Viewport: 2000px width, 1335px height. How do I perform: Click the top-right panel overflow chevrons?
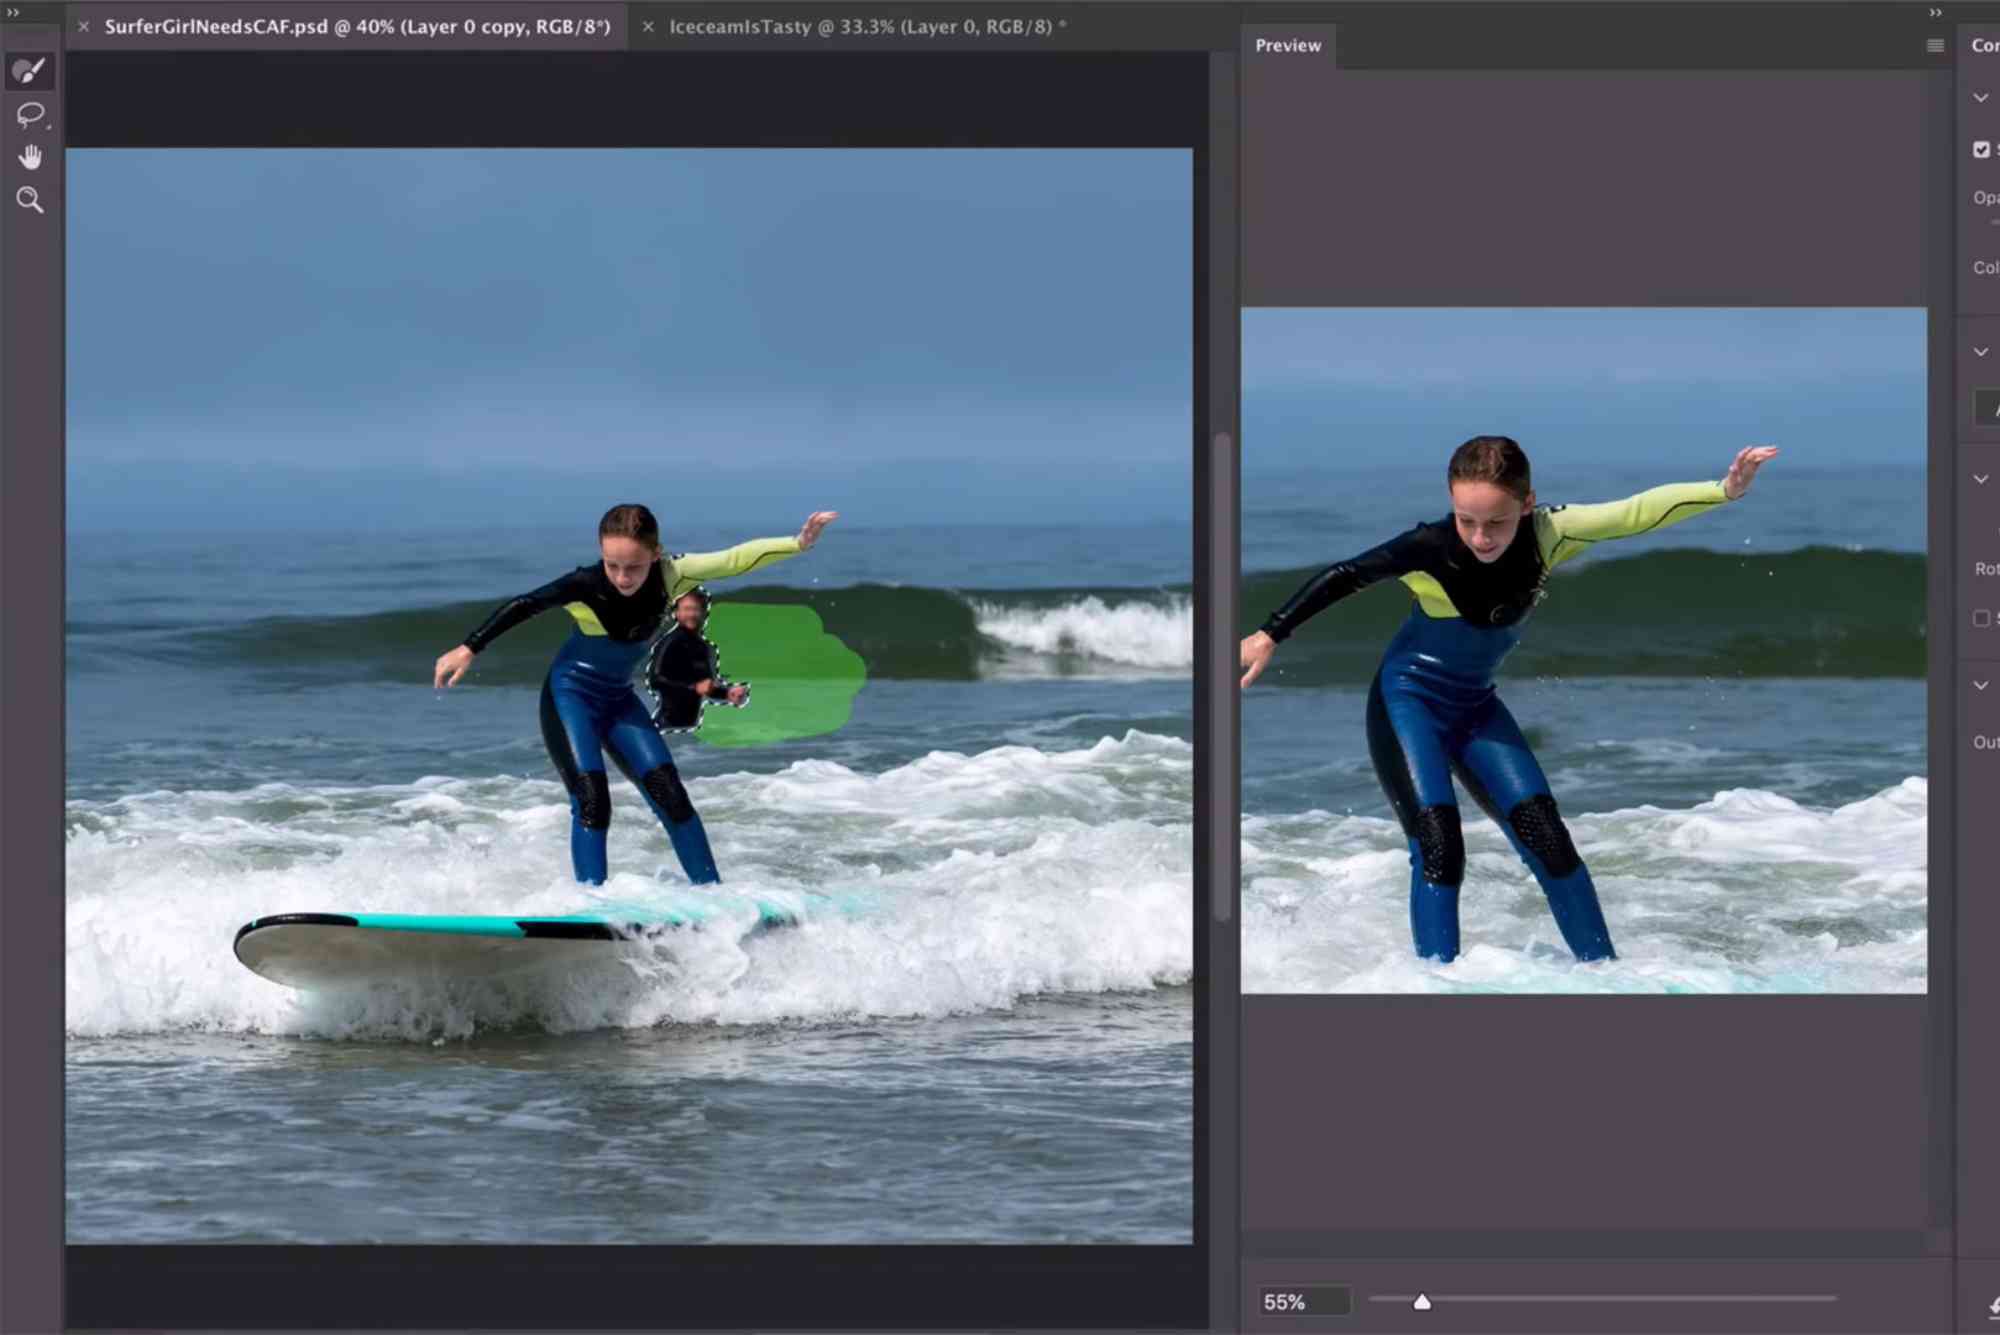(x=1934, y=10)
